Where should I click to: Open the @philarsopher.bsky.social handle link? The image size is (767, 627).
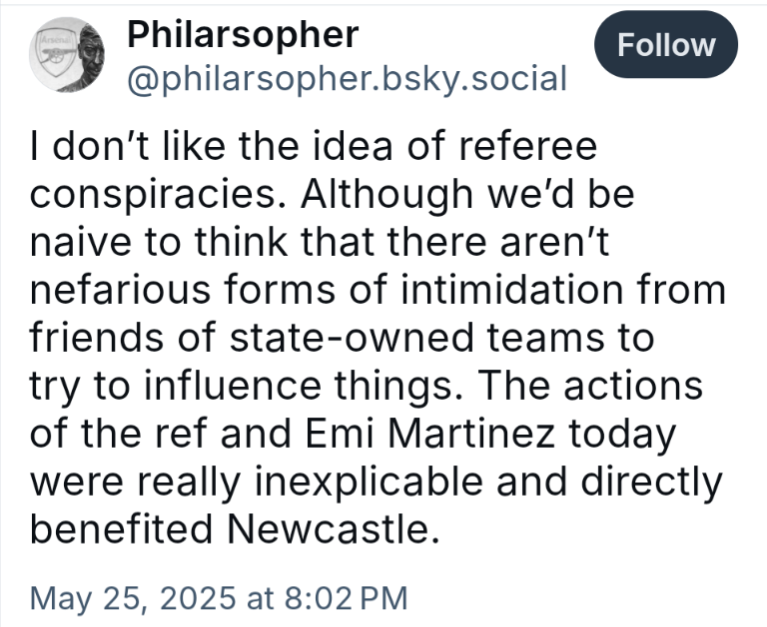coord(347,79)
